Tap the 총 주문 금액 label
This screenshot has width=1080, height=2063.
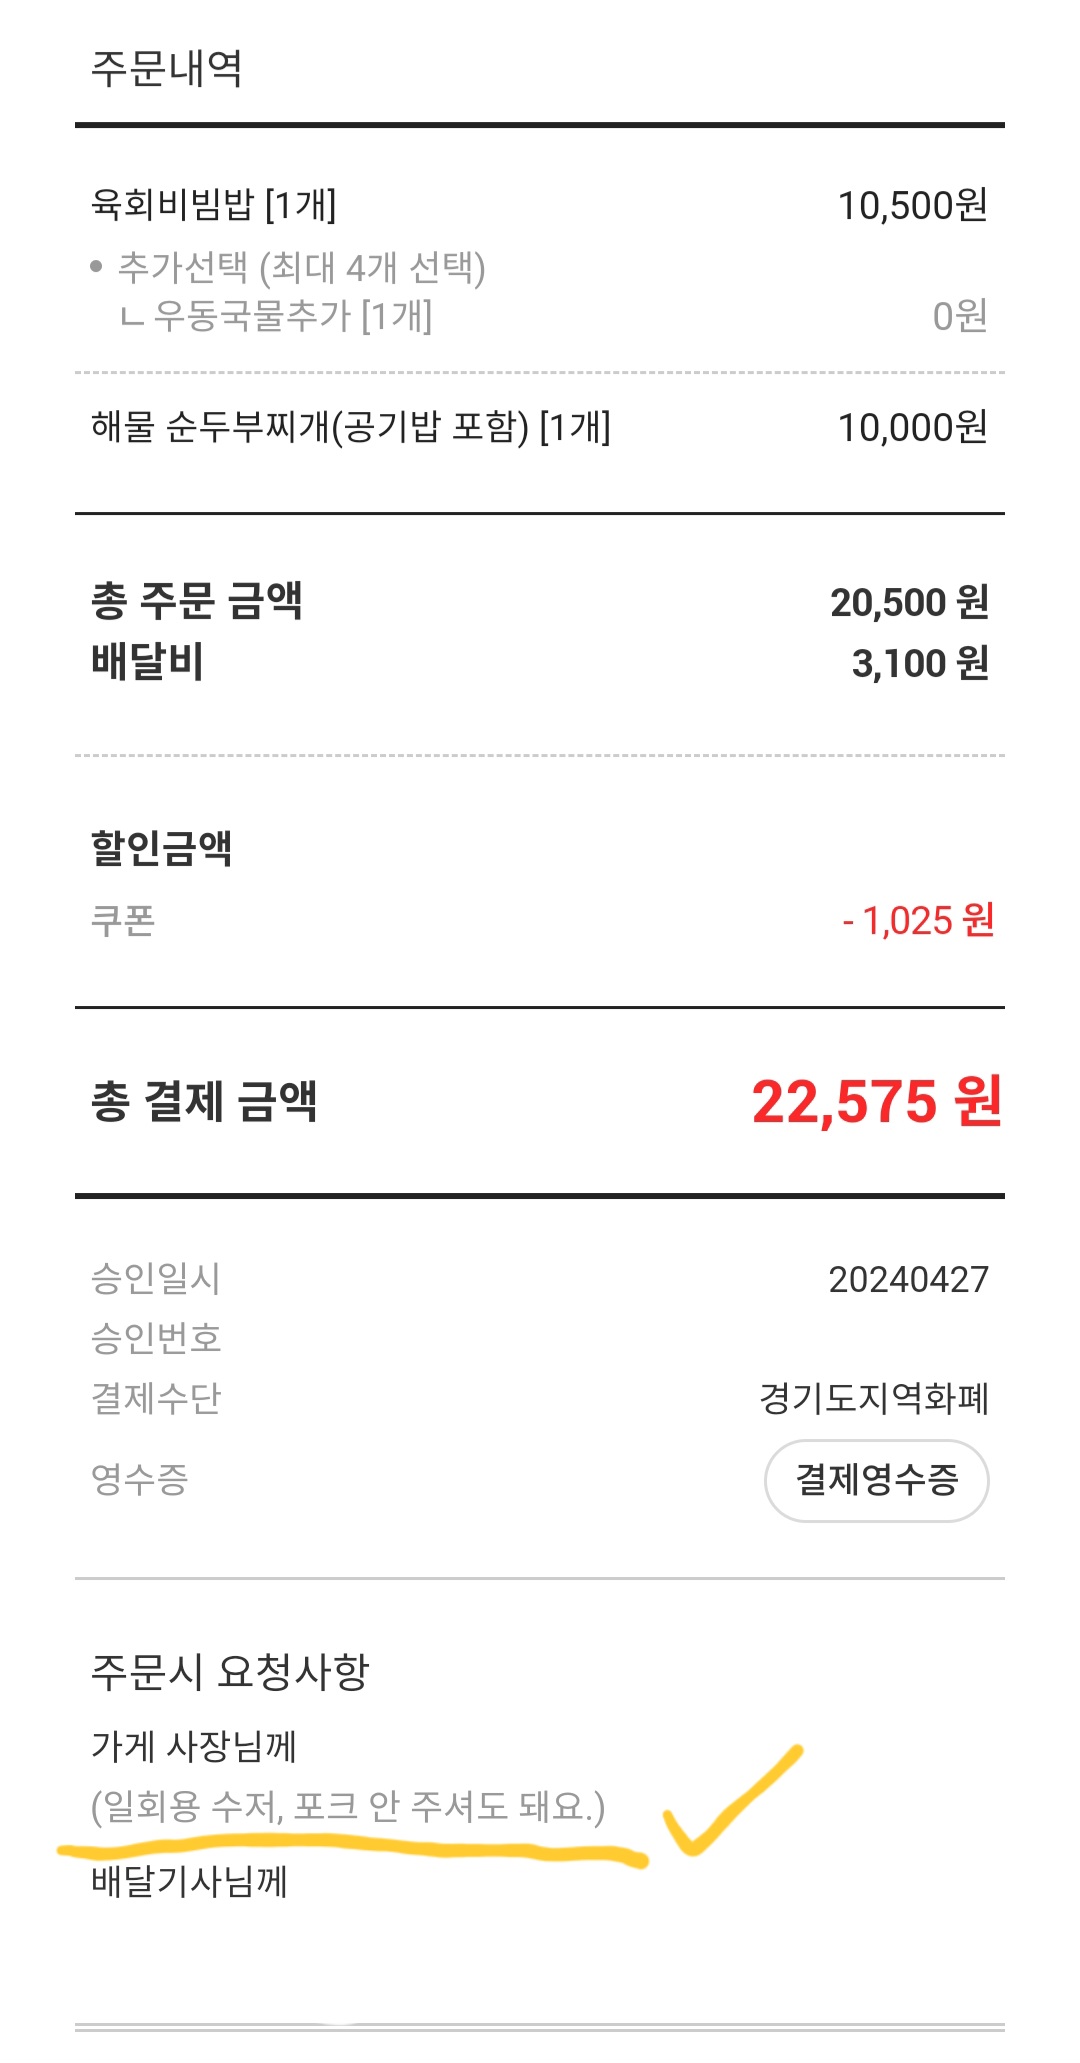[197, 601]
